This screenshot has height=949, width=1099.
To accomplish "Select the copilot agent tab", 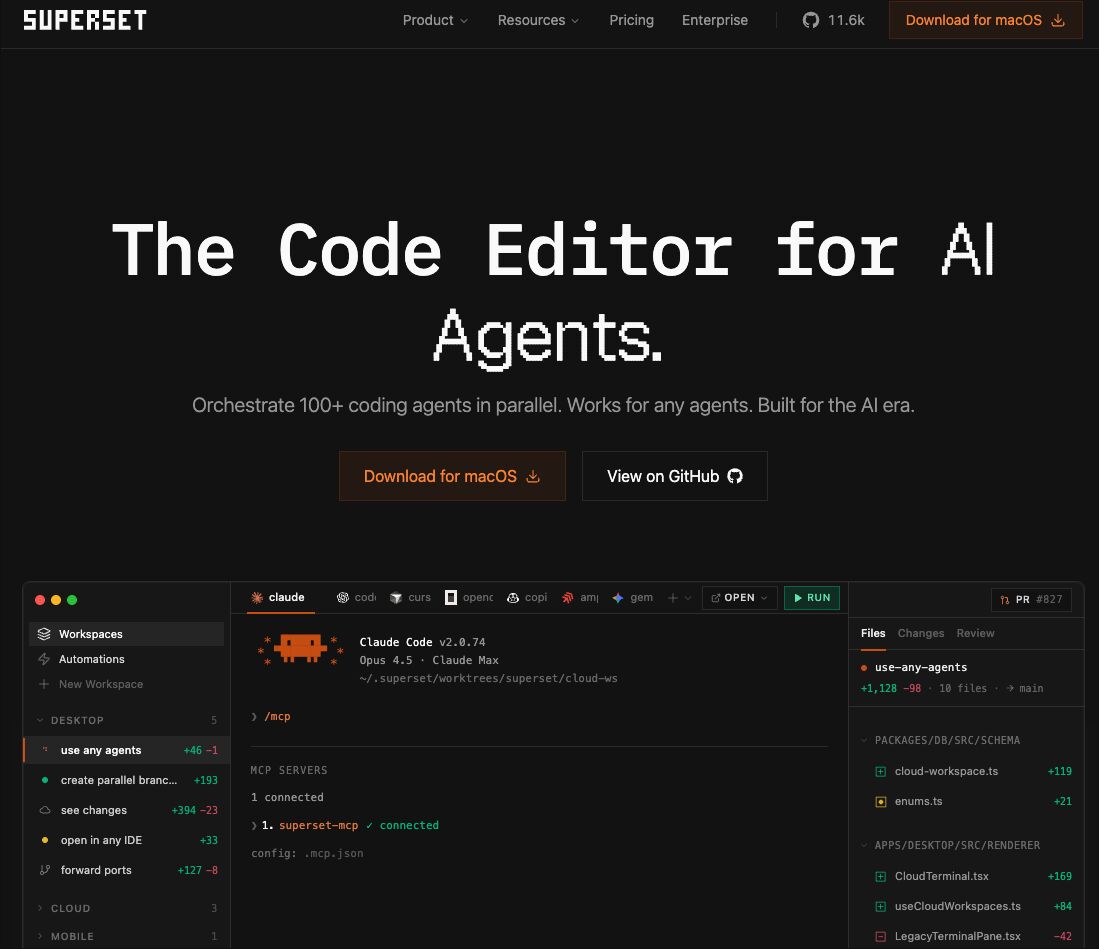I will pos(526,597).
